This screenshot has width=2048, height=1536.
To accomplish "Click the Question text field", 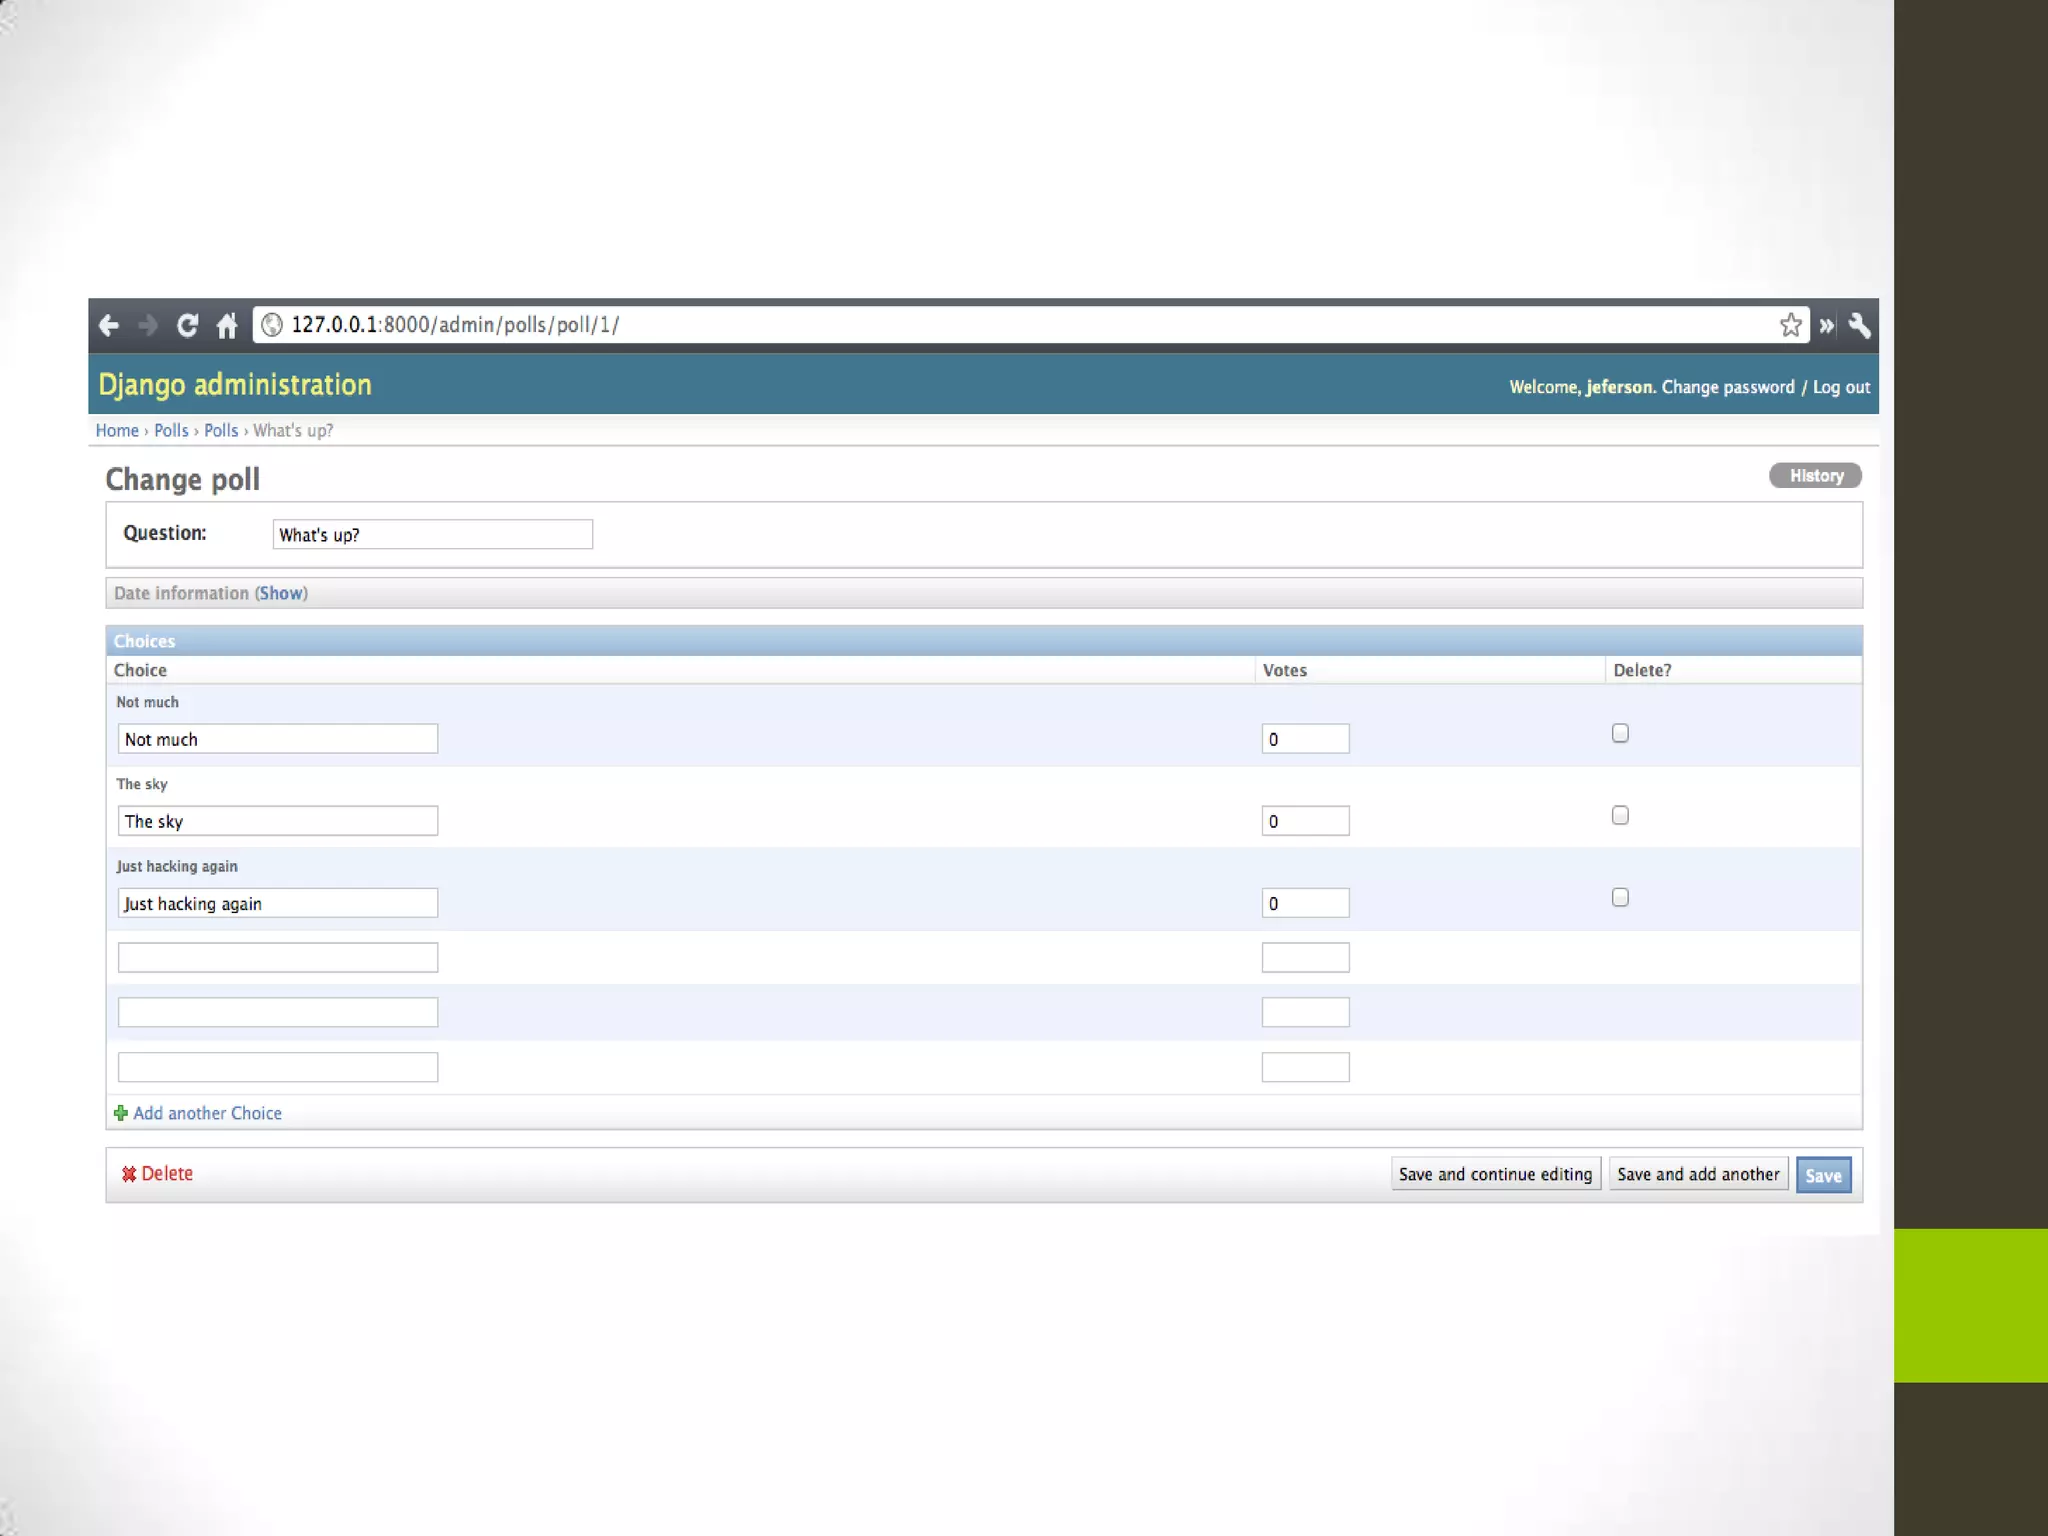I will (x=432, y=534).
